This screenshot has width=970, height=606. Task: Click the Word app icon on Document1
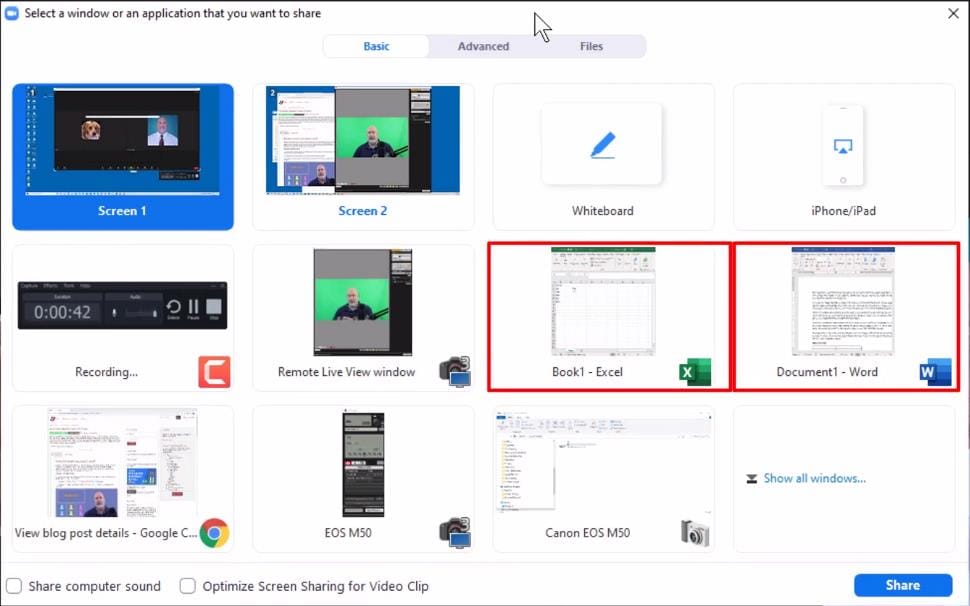934,372
